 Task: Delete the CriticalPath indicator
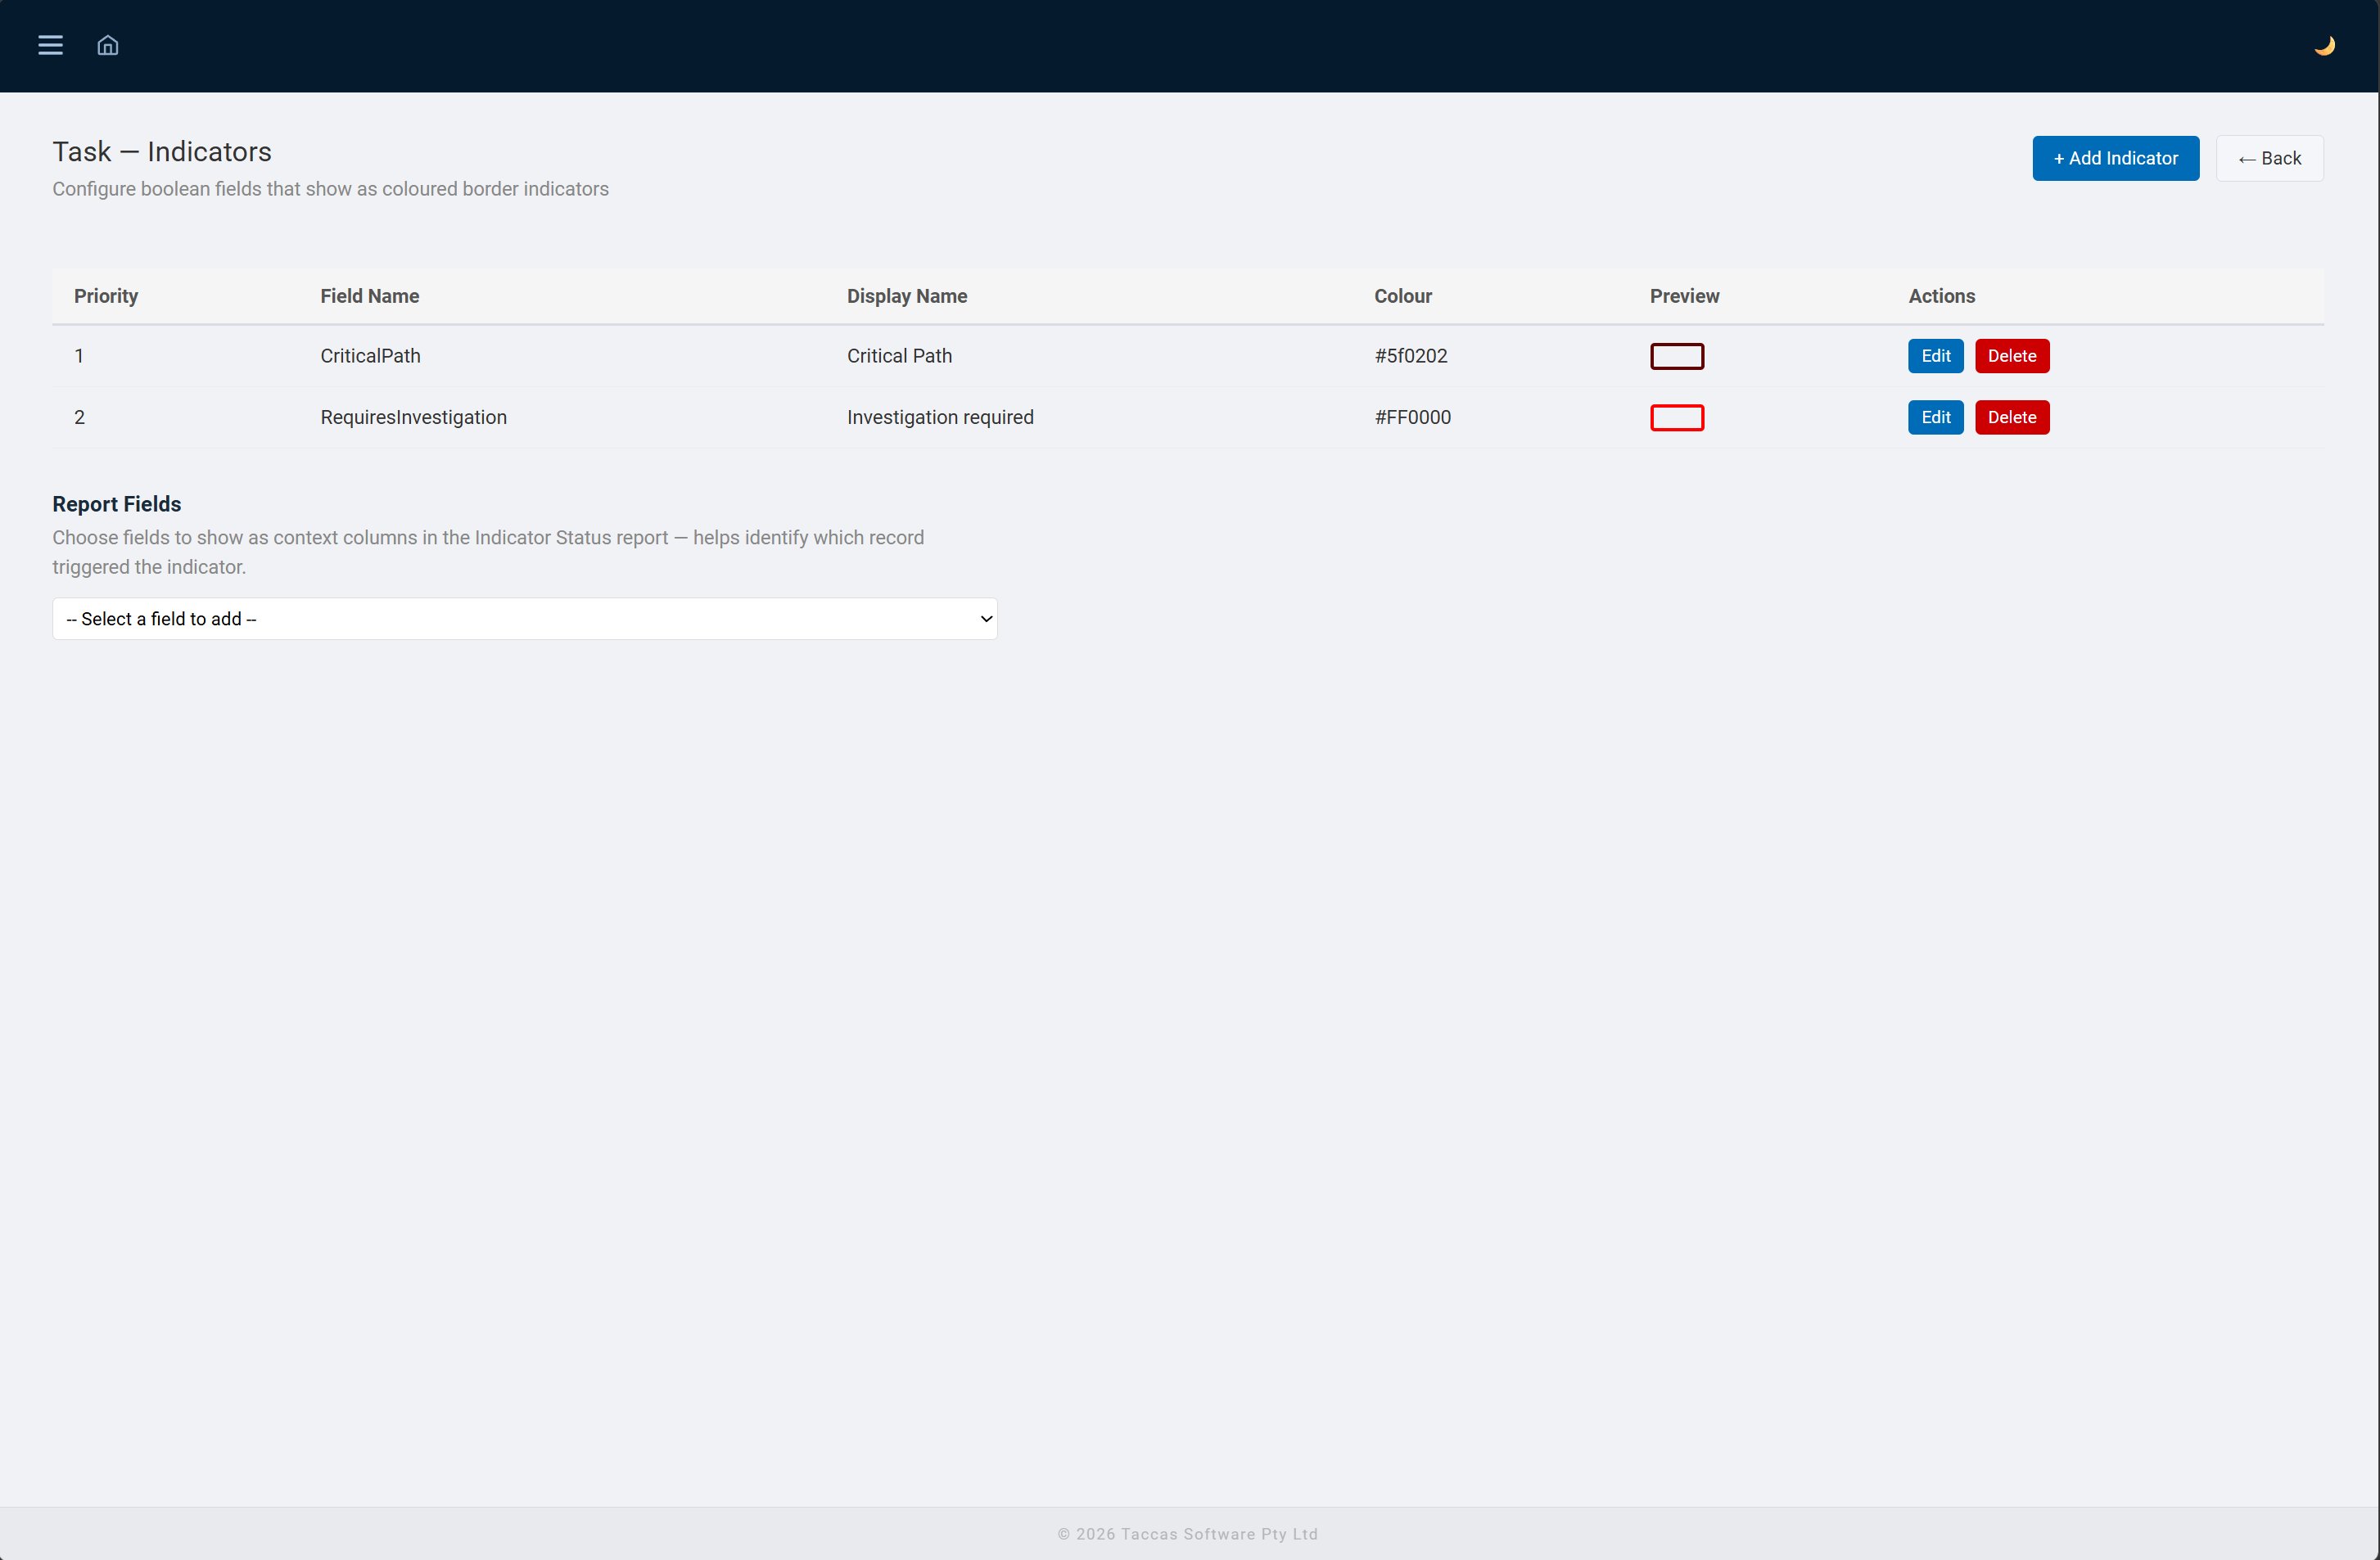(2011, 356)
